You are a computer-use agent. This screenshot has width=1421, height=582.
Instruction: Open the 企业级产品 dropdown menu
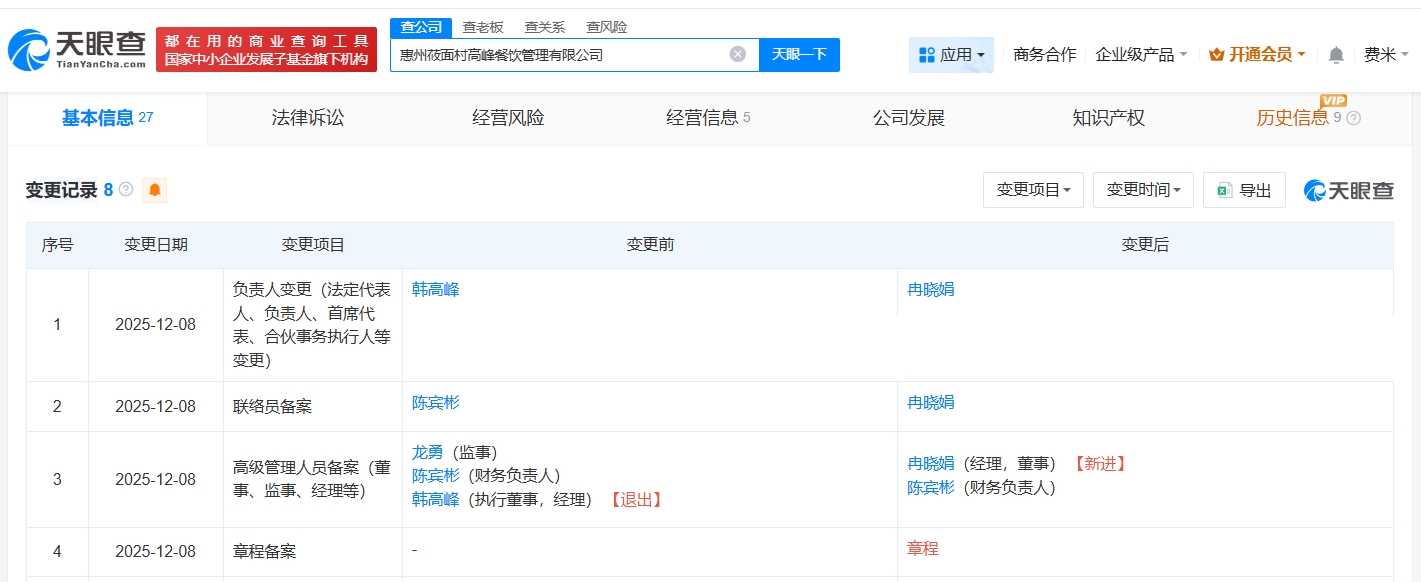tap(1141, 55)
